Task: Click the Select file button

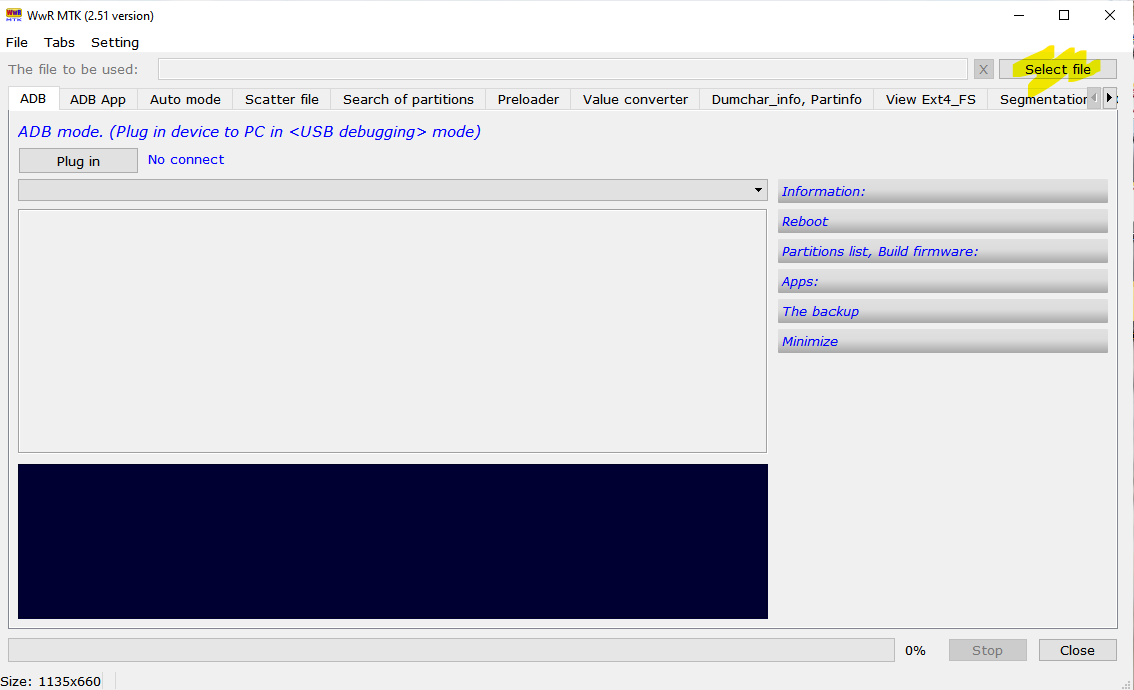Action: pos(1057,69)
